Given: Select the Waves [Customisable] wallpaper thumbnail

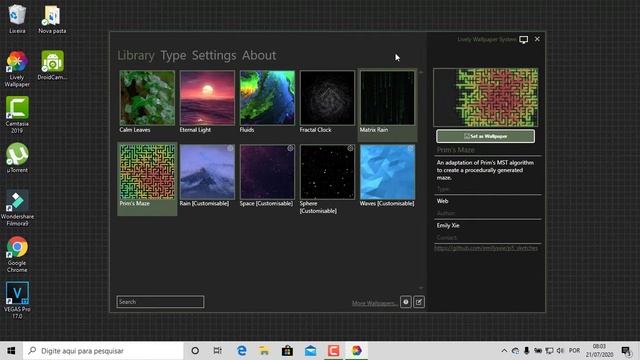Looking at the screenshot, I should pos(387,172).
